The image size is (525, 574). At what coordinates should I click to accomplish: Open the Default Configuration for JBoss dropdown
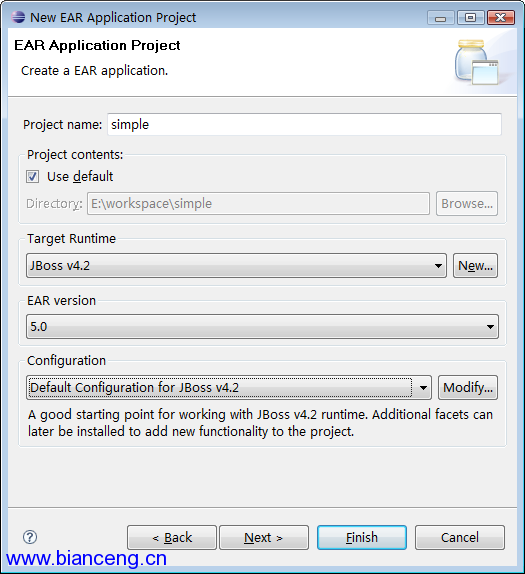(229, 387)
